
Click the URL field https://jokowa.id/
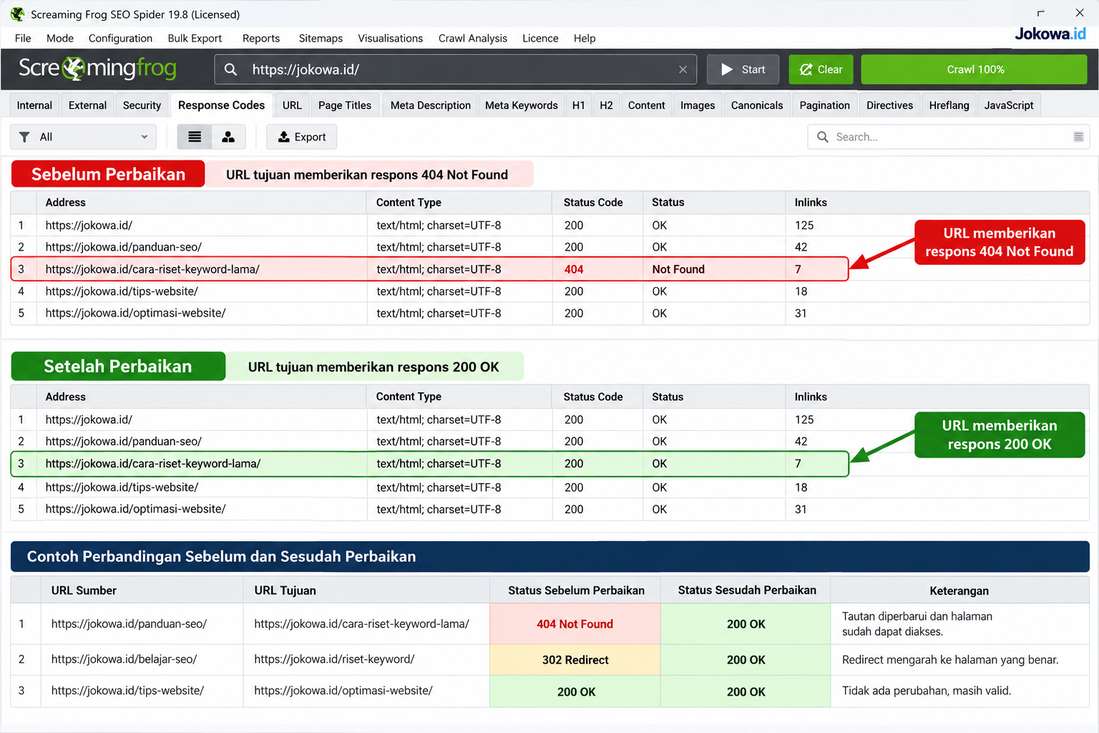tap(456, 69)
